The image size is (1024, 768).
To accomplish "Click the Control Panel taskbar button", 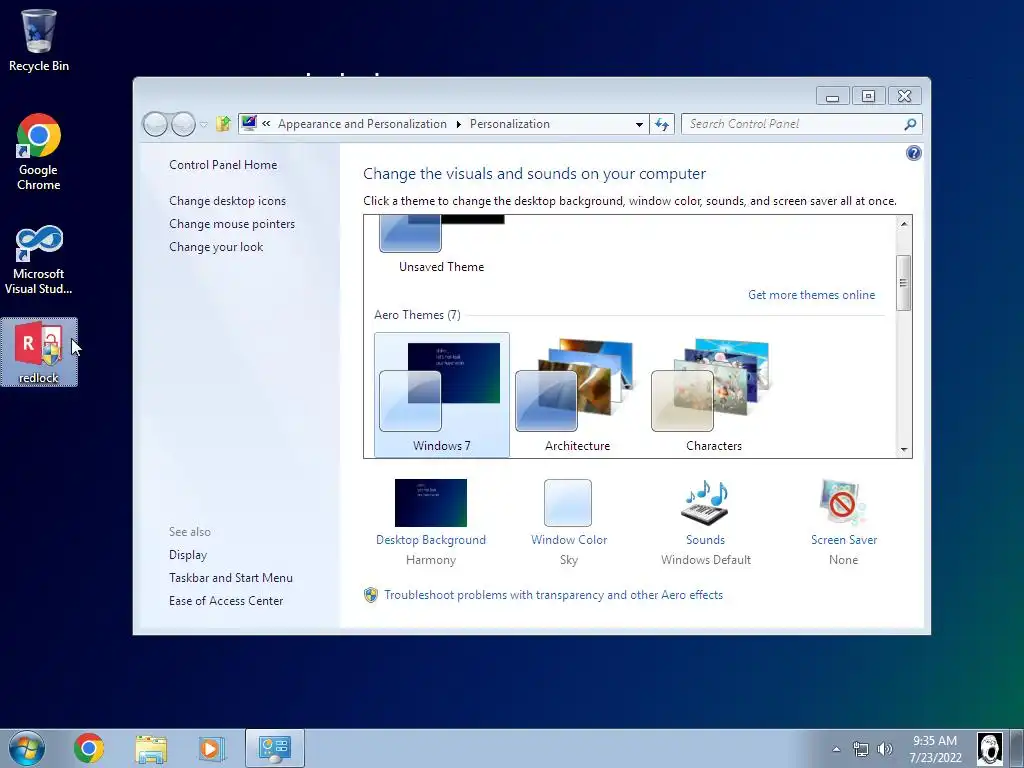I will click(x=274, y=748).
